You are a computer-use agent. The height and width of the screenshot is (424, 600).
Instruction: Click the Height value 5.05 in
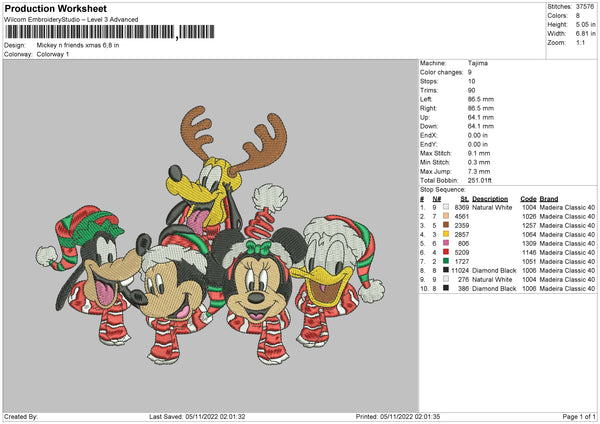pos(585,24)
